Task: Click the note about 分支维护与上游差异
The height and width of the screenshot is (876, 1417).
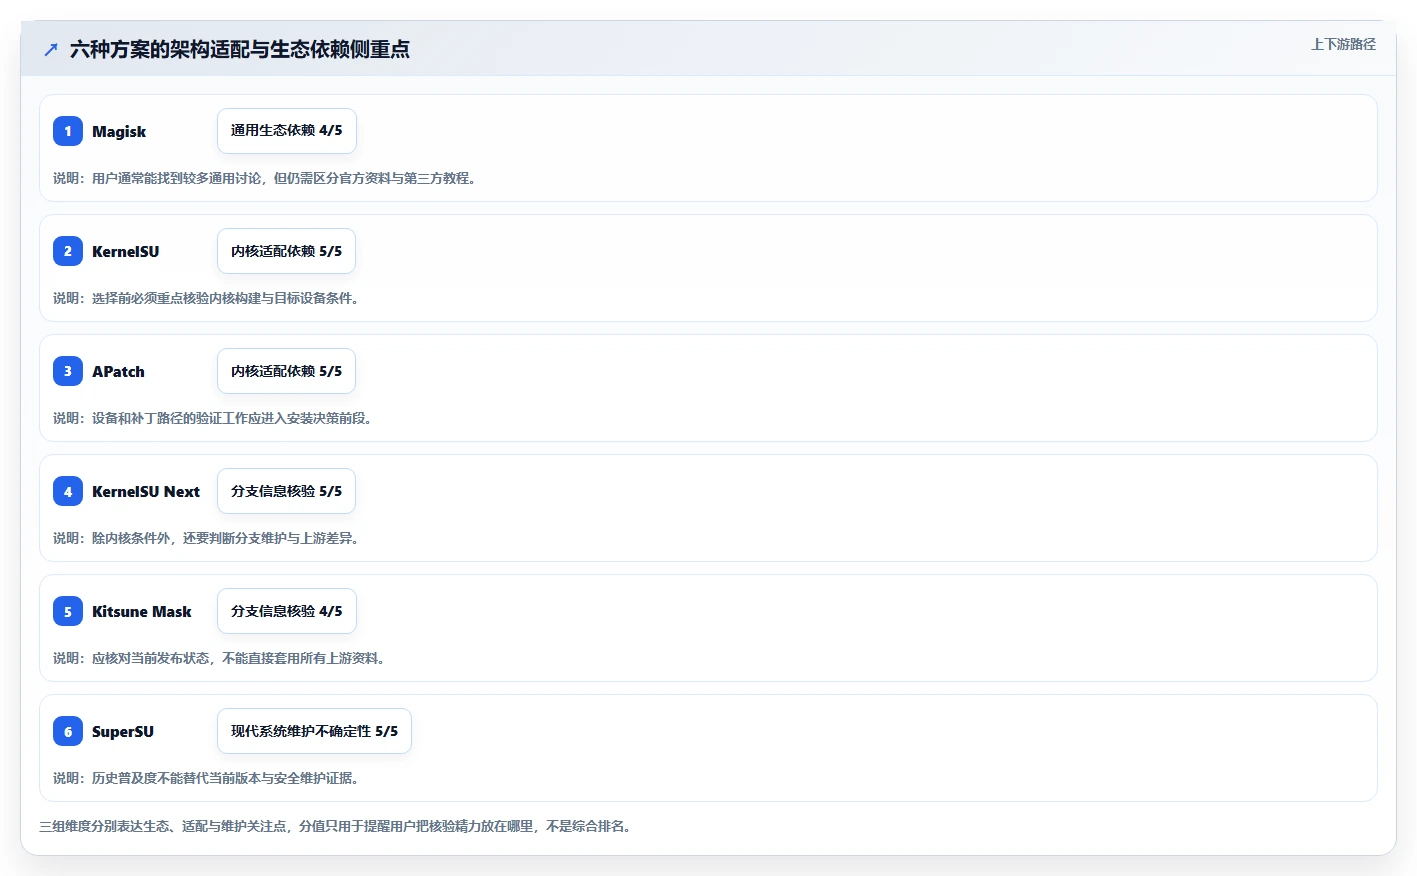Action: [208, 538]
